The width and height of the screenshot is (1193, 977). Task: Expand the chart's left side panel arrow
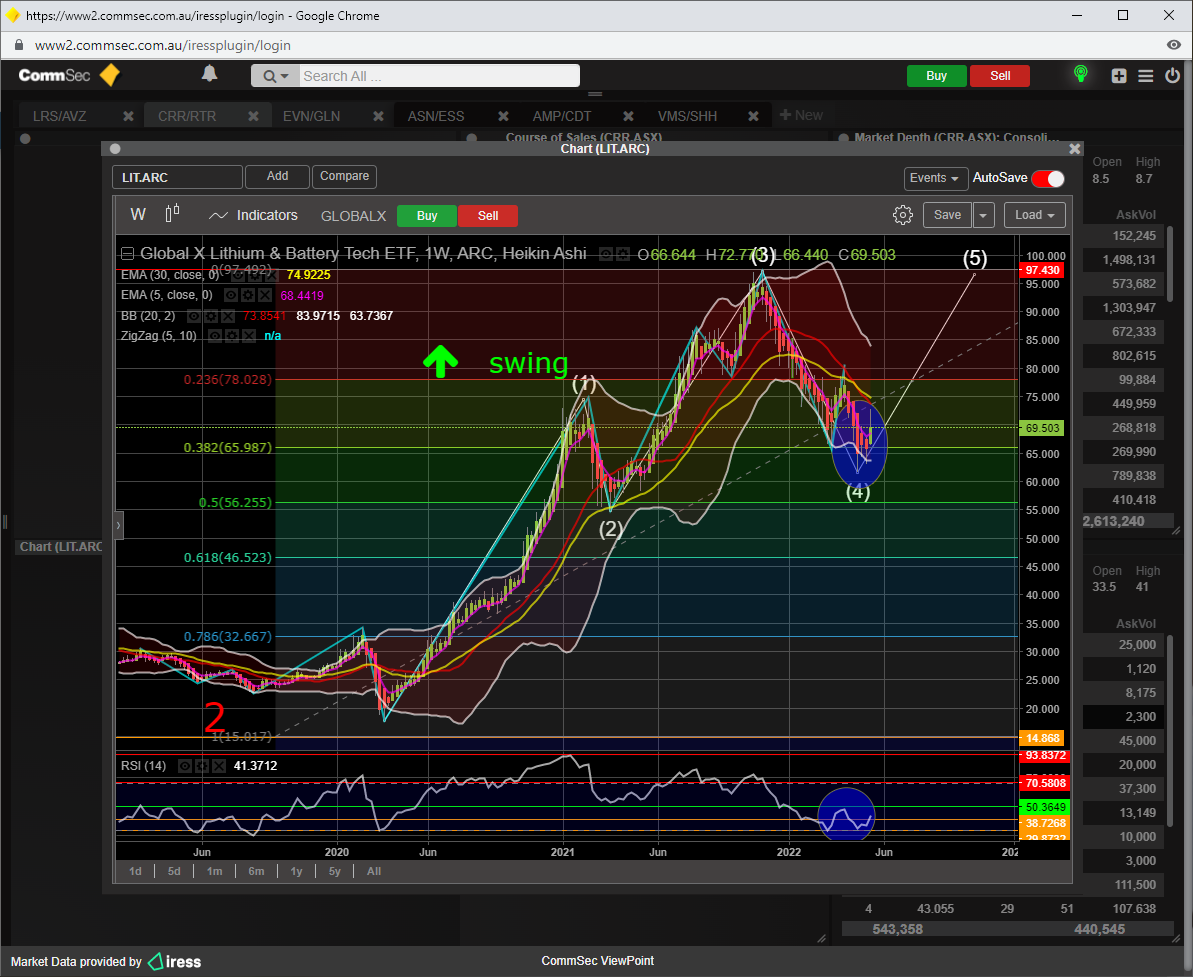click(x=119, y=525)
